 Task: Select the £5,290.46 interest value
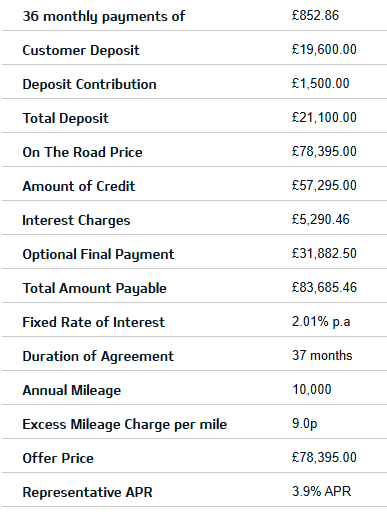point(320,219)
